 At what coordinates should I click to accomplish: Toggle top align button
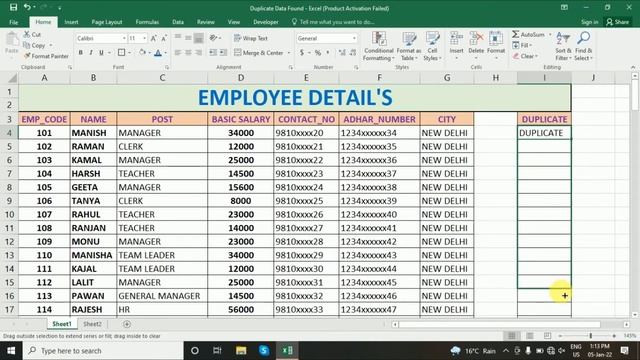(x=178, y=38)
